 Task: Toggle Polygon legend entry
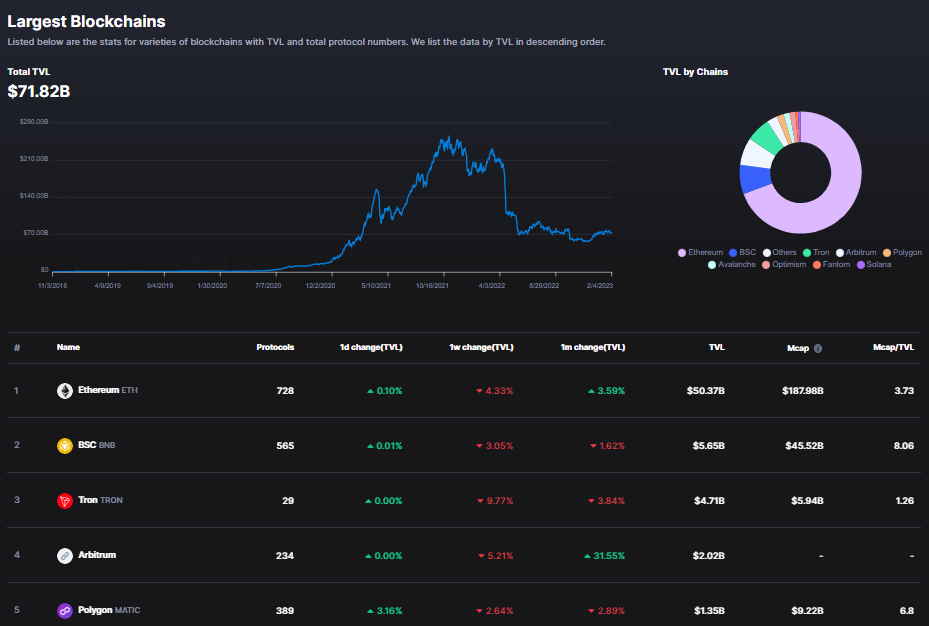(902, 252)
